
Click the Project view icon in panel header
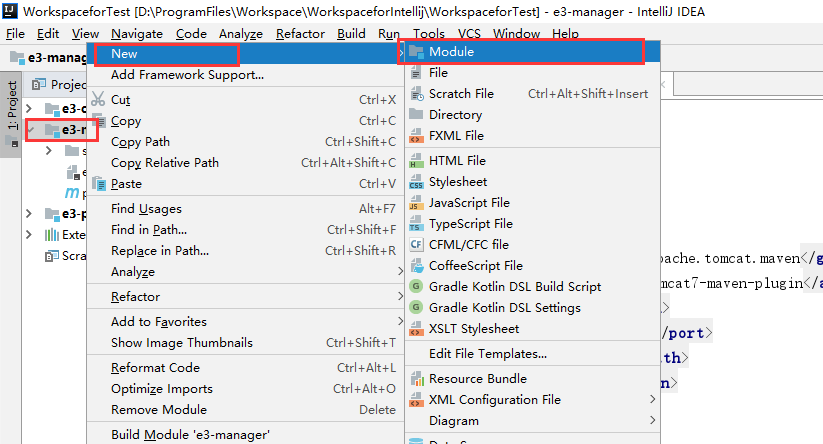(38, 84)
